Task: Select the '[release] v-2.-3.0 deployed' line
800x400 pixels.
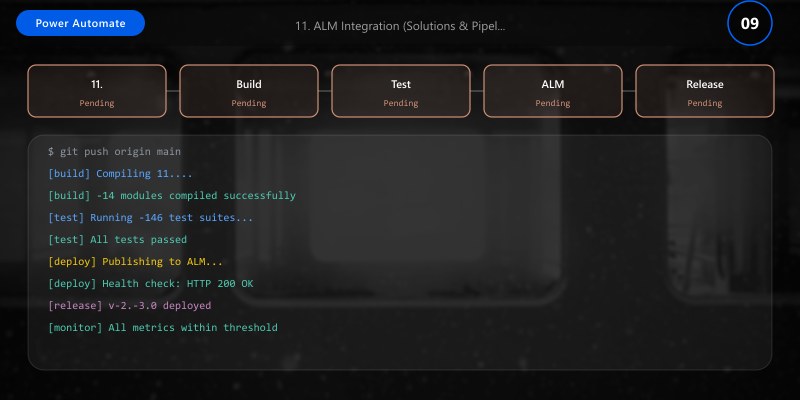Action: pyautogui.click(x=130, y=305)
